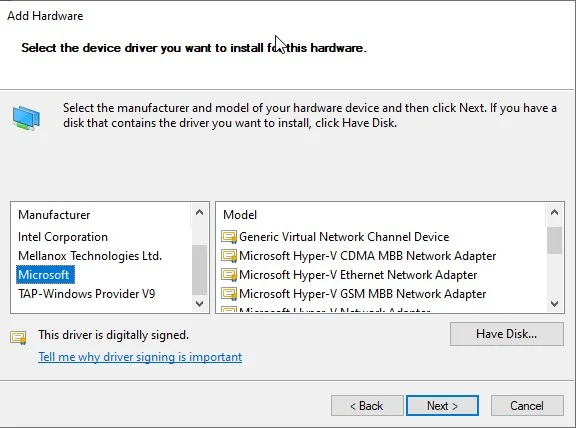The width and height of the screenshot is (576, 428).
Task: Click the network computers icon beside instructions
Action: click(26, 118)
